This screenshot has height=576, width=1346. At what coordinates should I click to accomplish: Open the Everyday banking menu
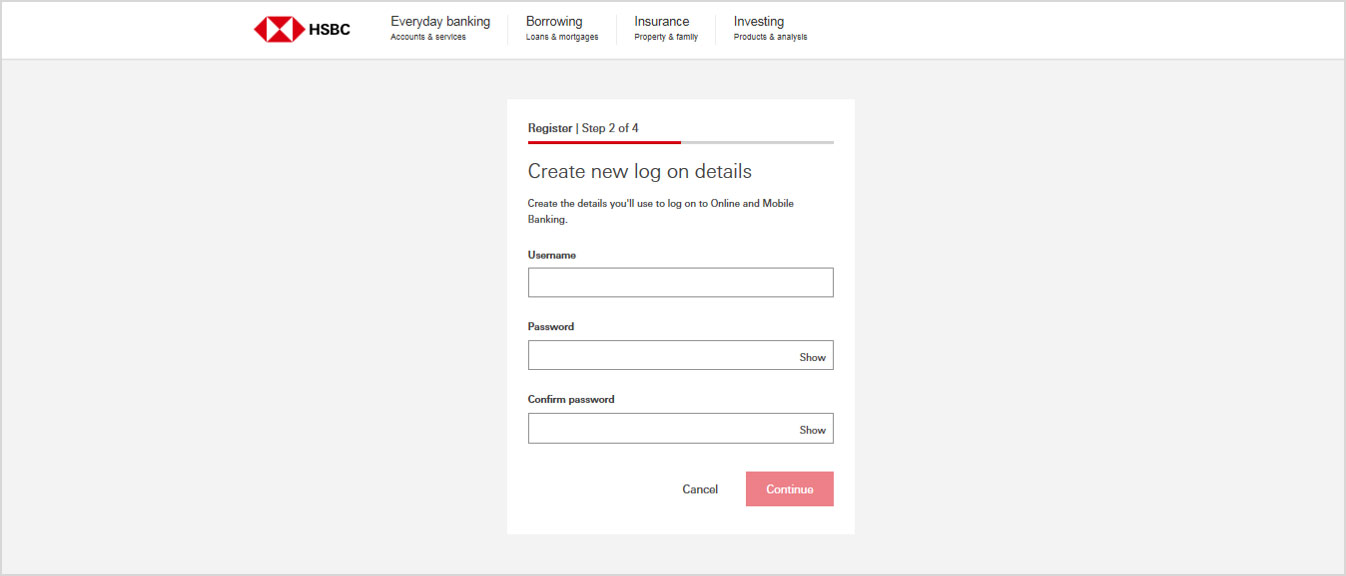(440, 21)
